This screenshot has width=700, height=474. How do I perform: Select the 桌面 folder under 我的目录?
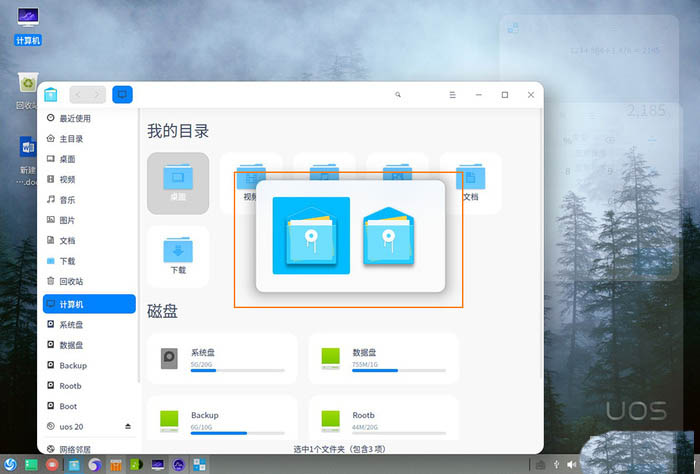178,183
